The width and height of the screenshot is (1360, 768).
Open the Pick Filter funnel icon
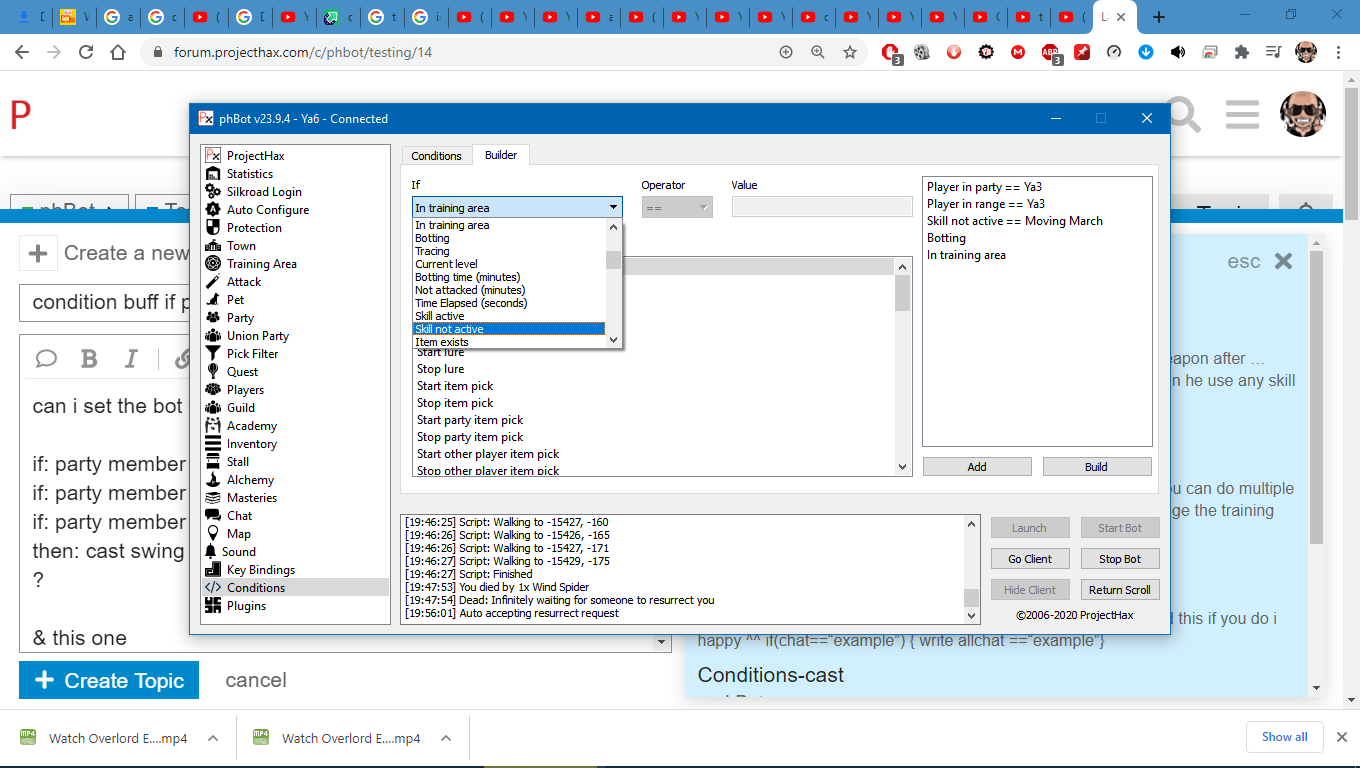pyautogui.click(x=212, y=354)
